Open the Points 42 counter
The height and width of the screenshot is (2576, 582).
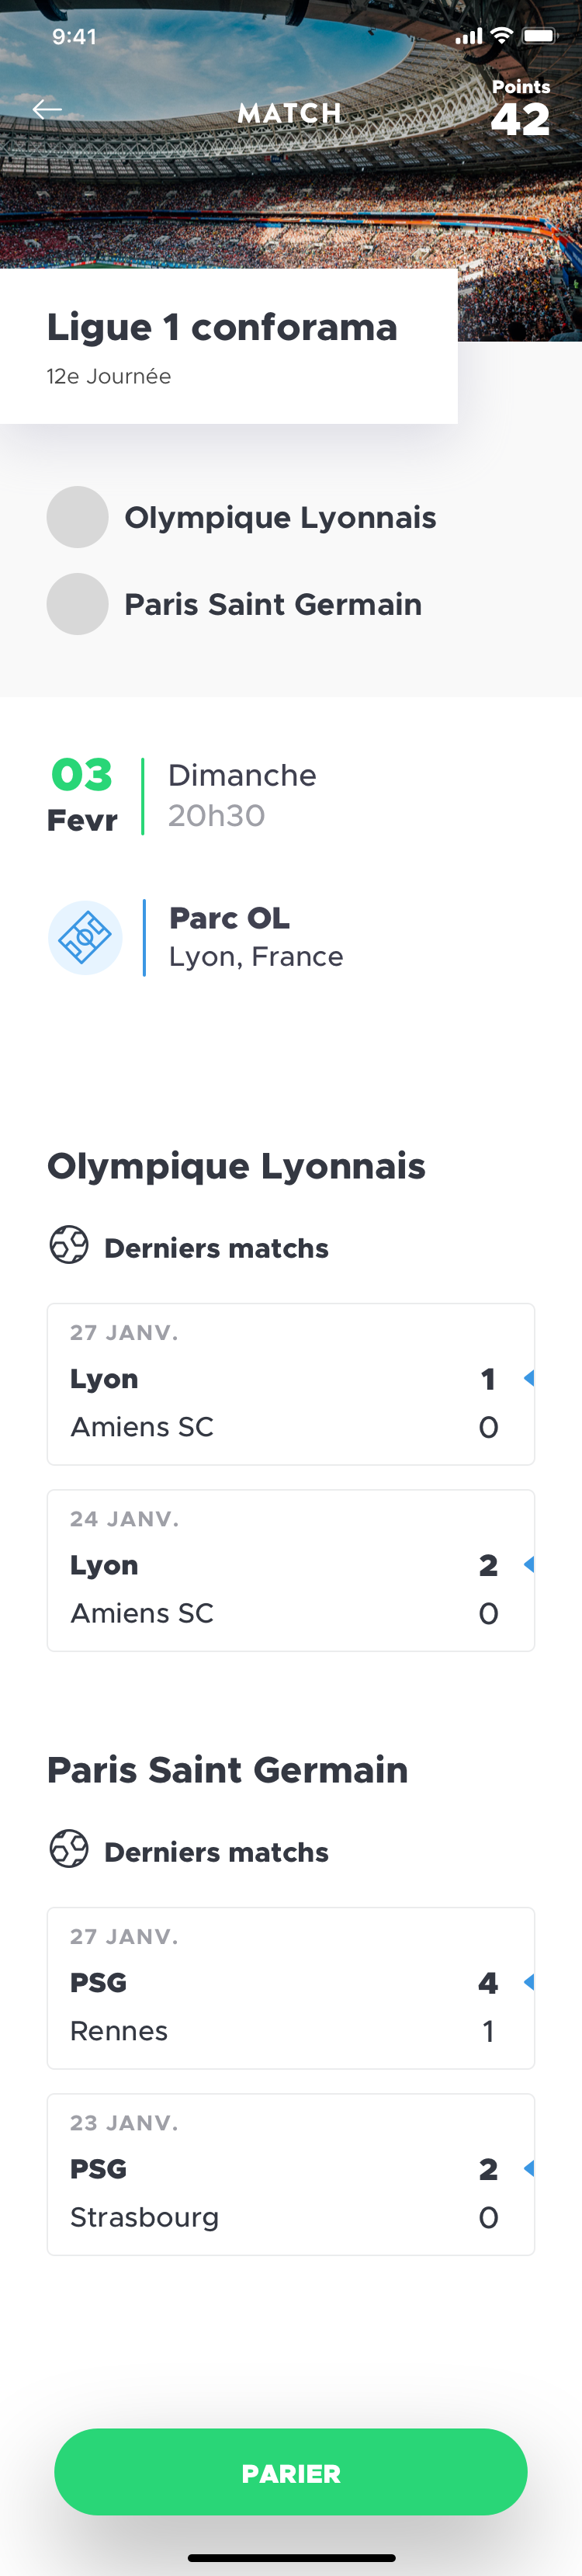[520, 110]
